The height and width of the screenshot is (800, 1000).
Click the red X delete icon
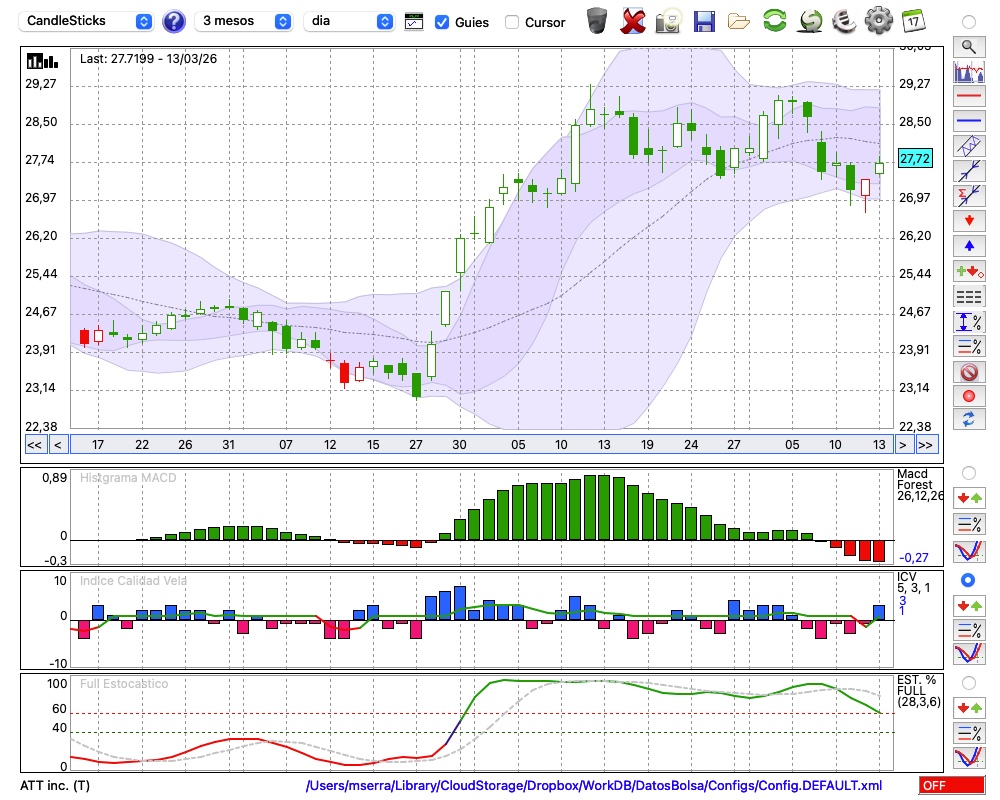tap(633, 20)
